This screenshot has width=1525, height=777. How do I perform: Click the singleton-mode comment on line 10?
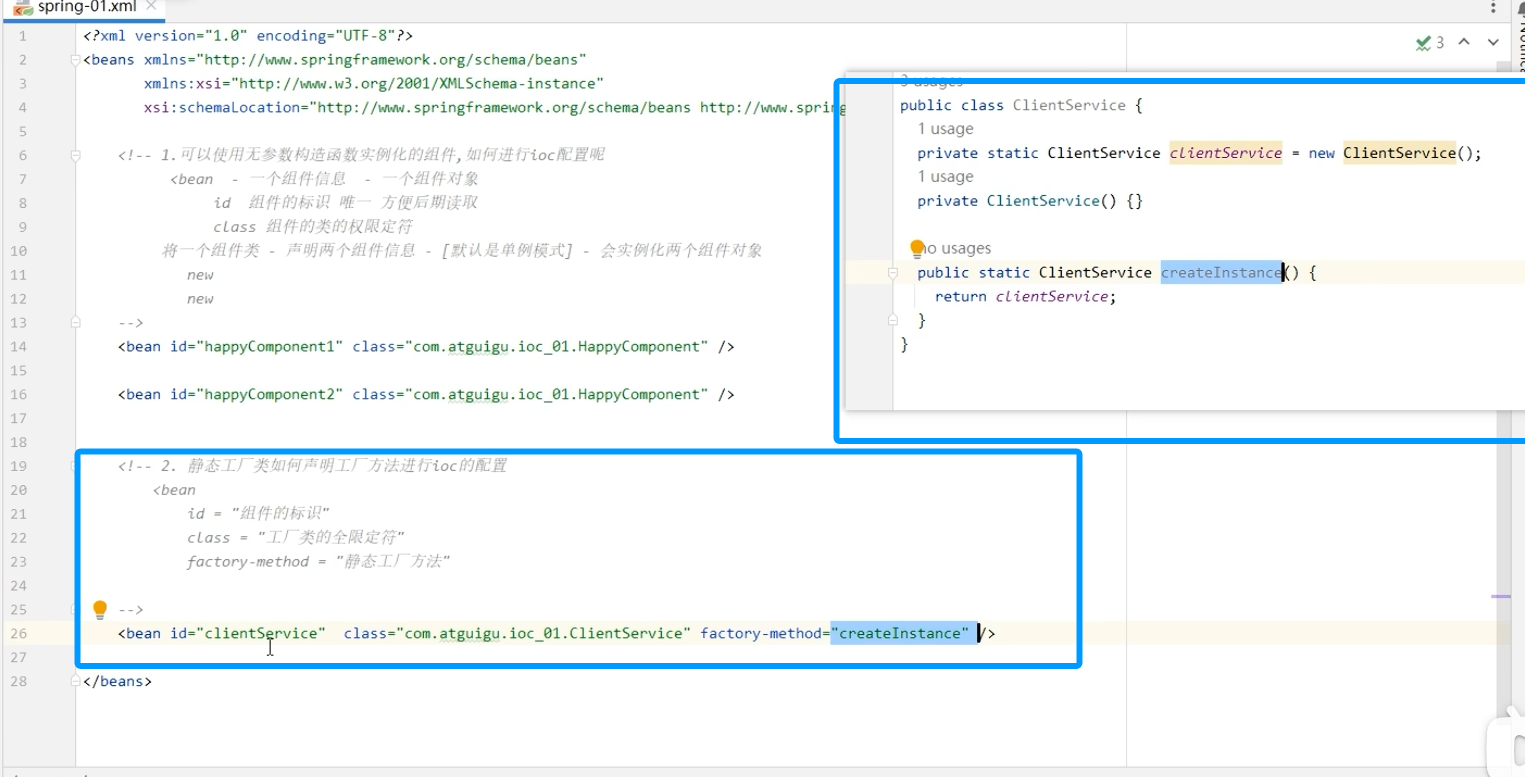point(462,251)
